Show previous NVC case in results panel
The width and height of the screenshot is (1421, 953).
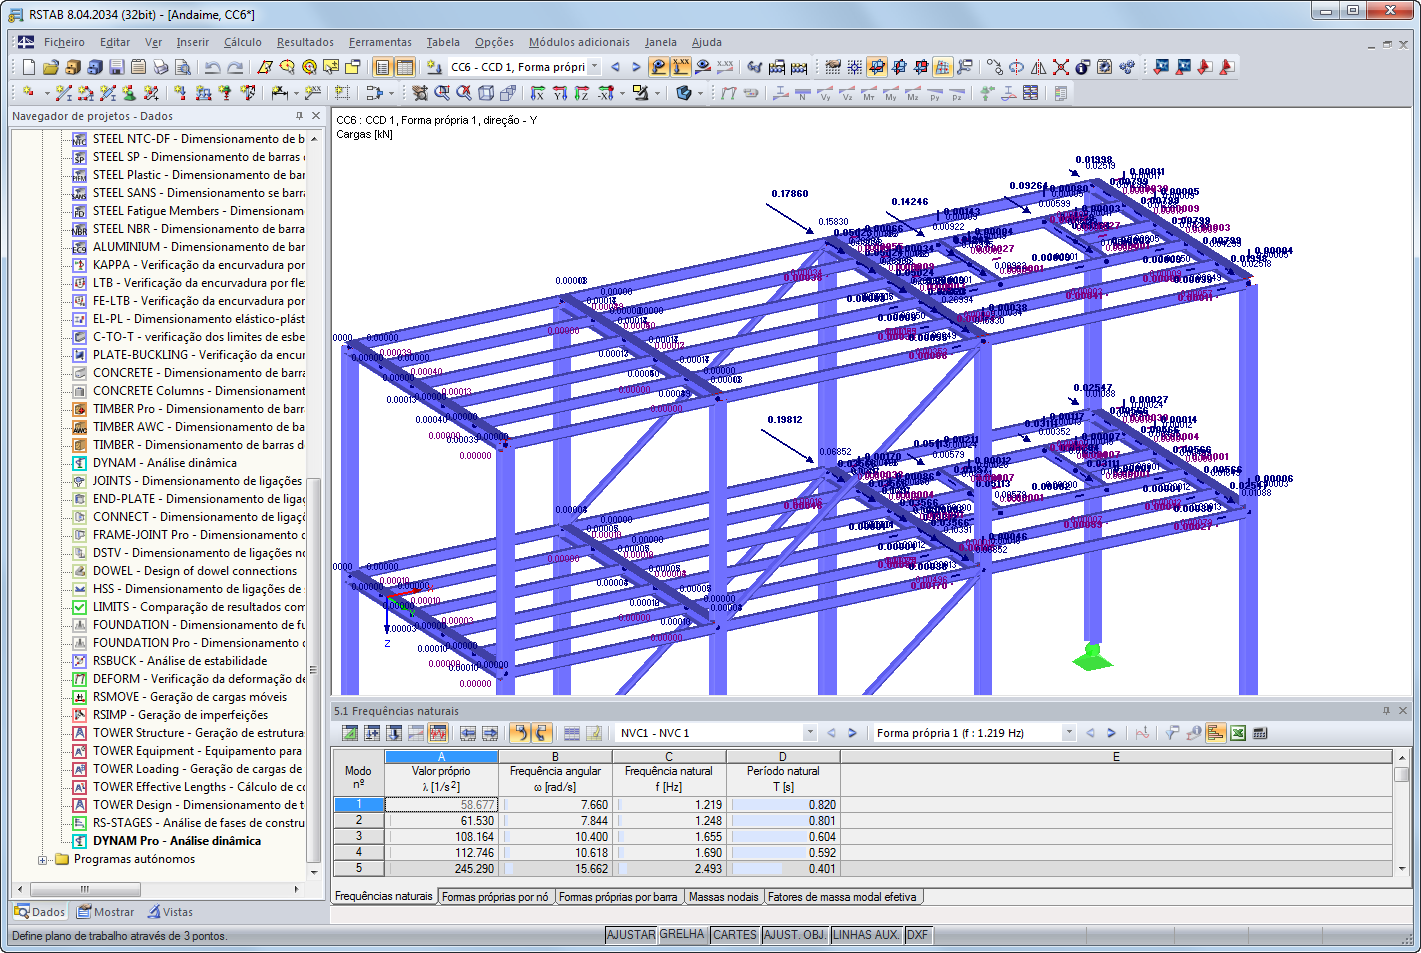click(x=831, y=733)
